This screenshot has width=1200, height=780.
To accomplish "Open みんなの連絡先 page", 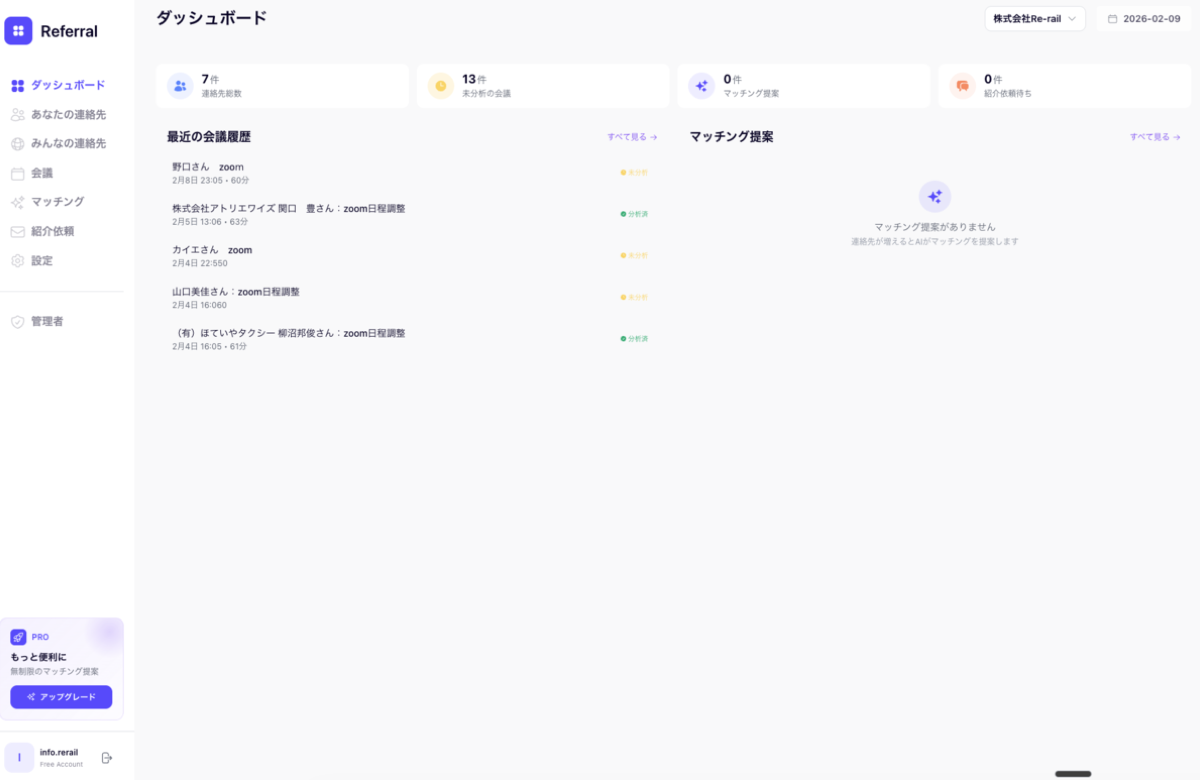I will pos(66,143).
